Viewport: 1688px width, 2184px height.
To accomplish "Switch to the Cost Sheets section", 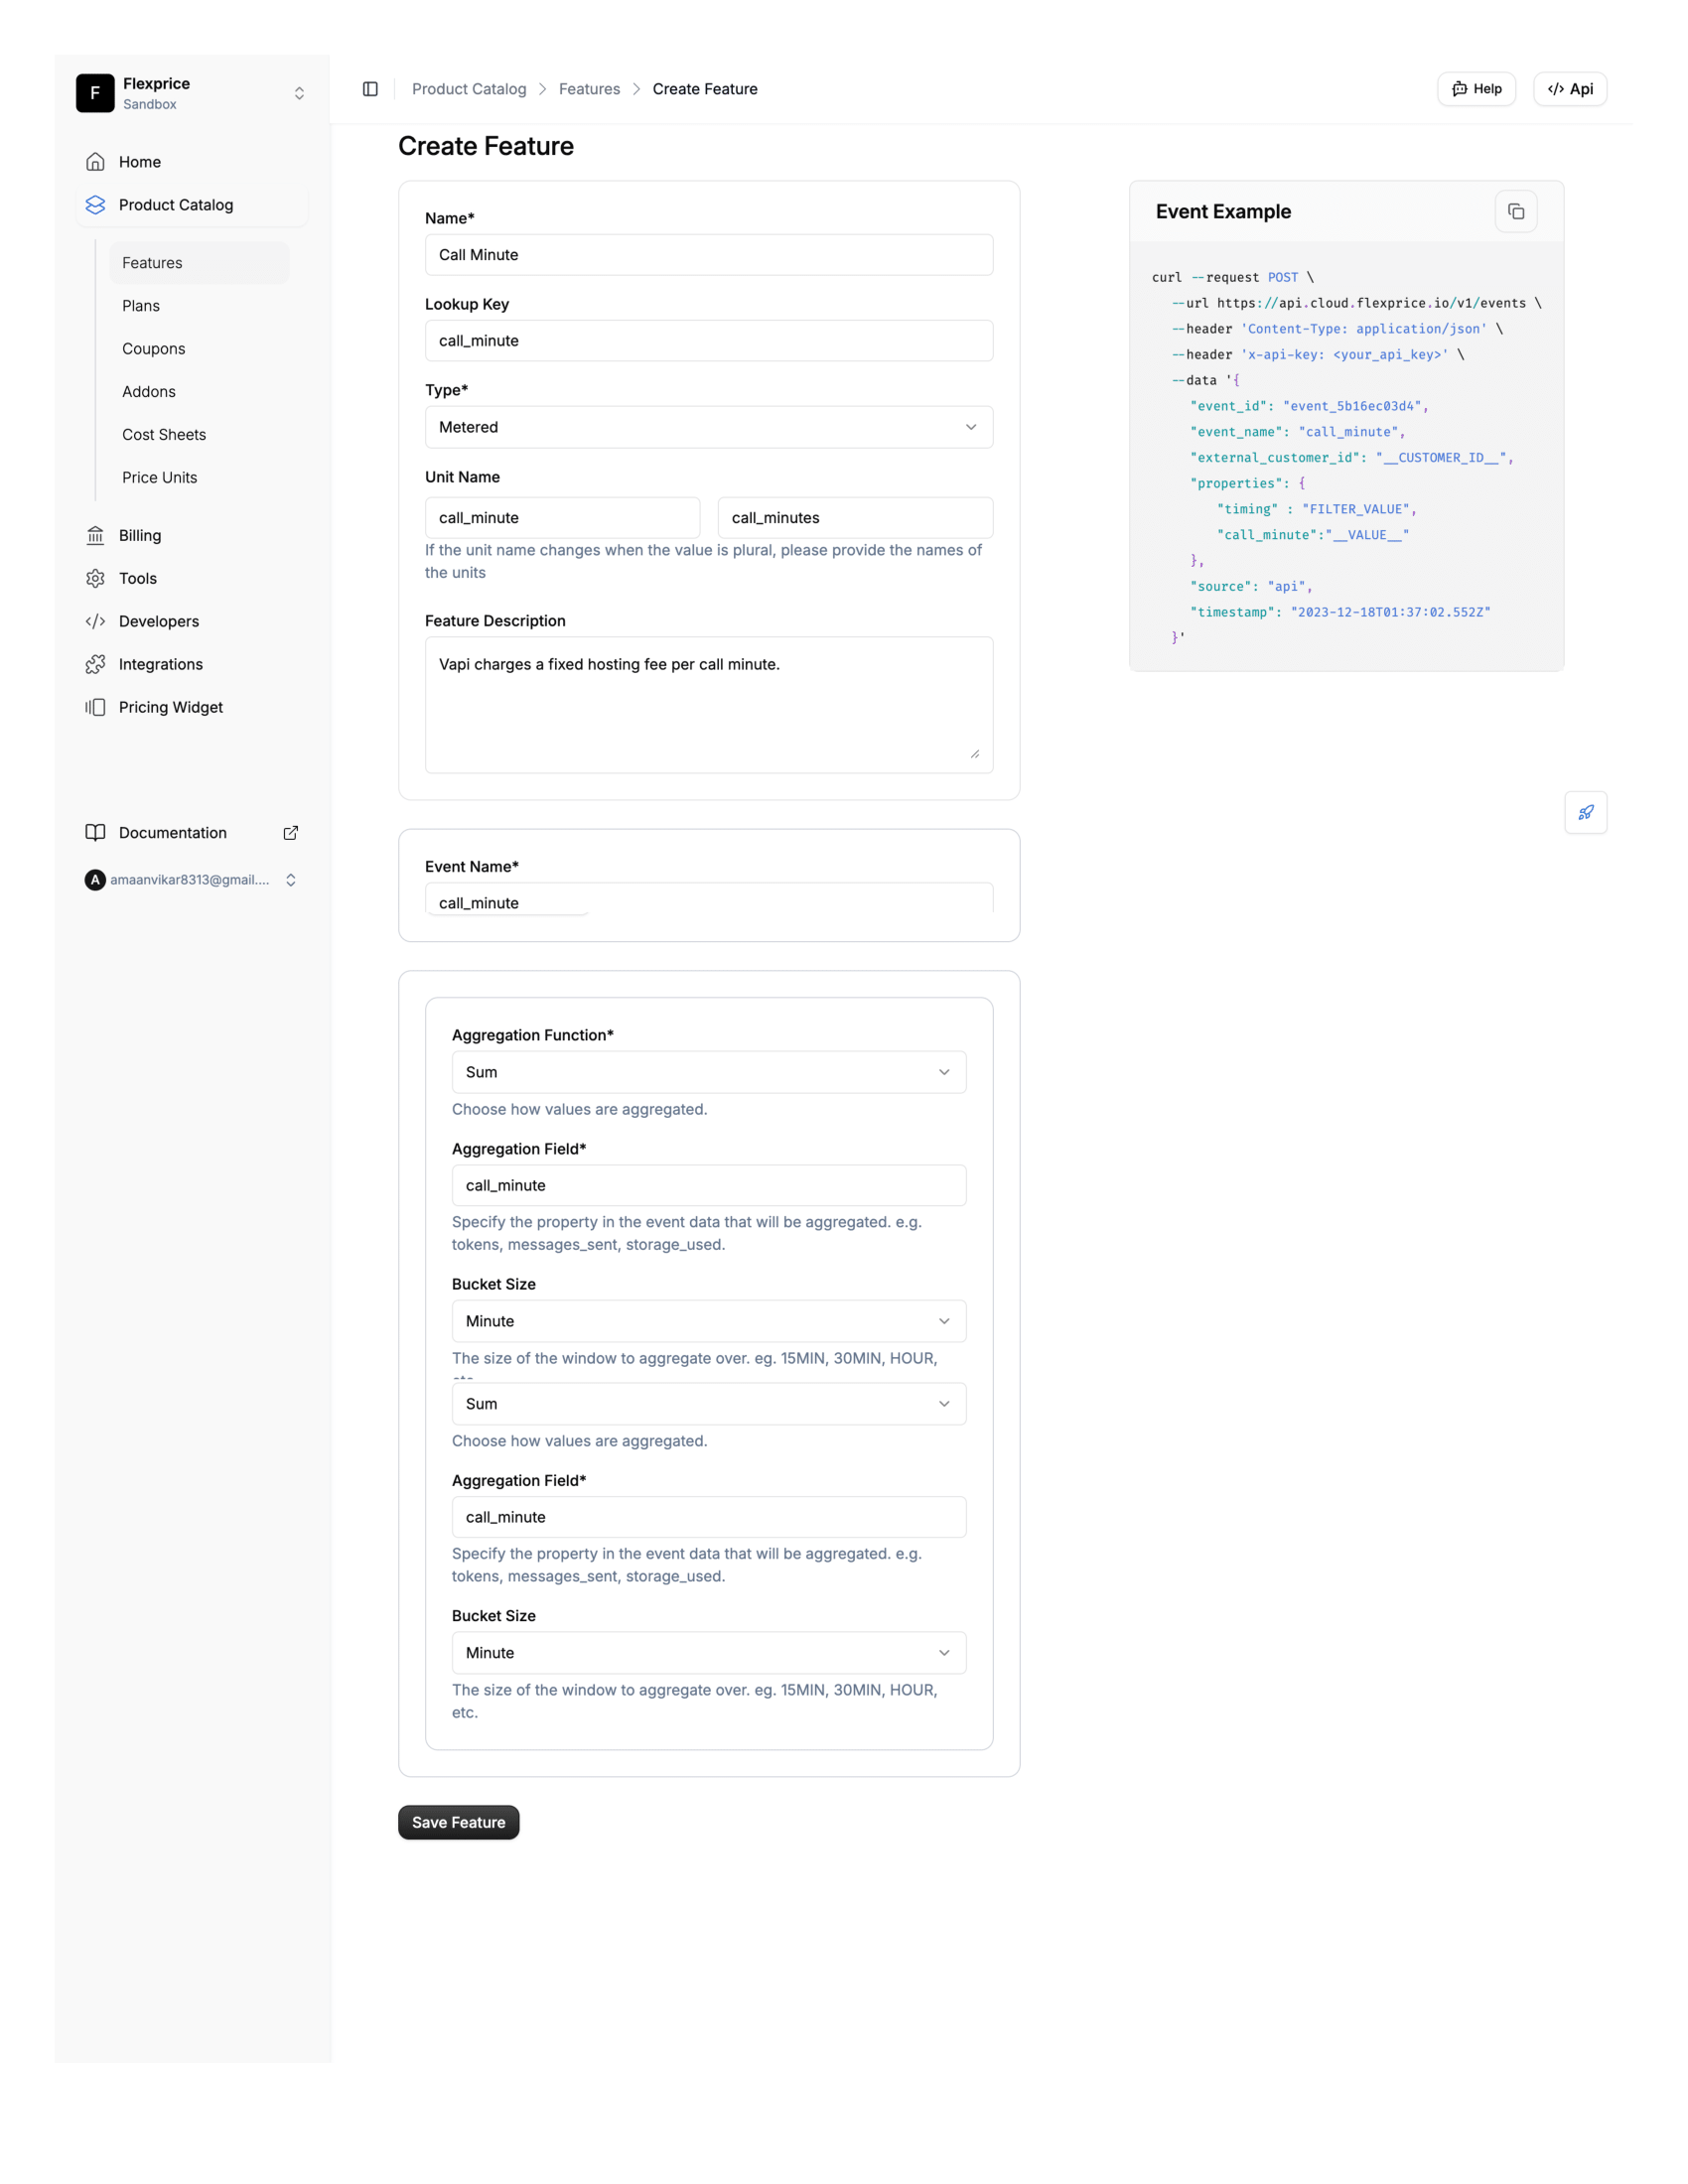I will pyautogui.click(x=163, y=434).
